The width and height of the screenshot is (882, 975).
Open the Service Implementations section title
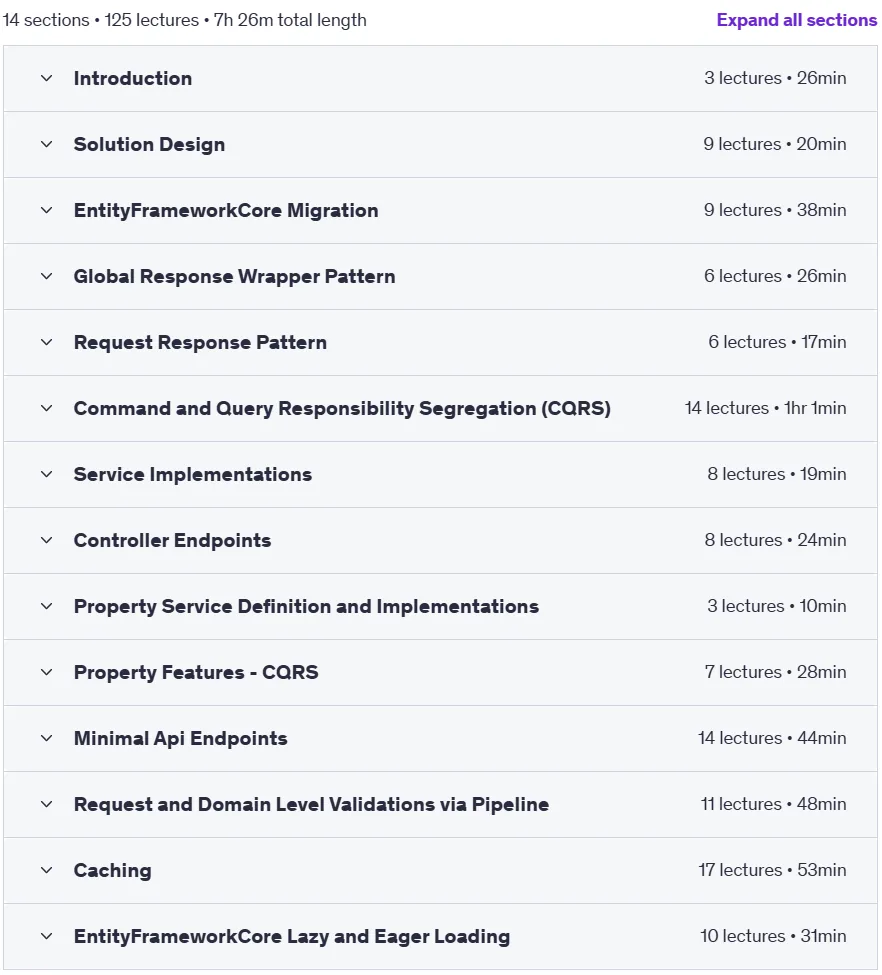[x=193, y=474]
